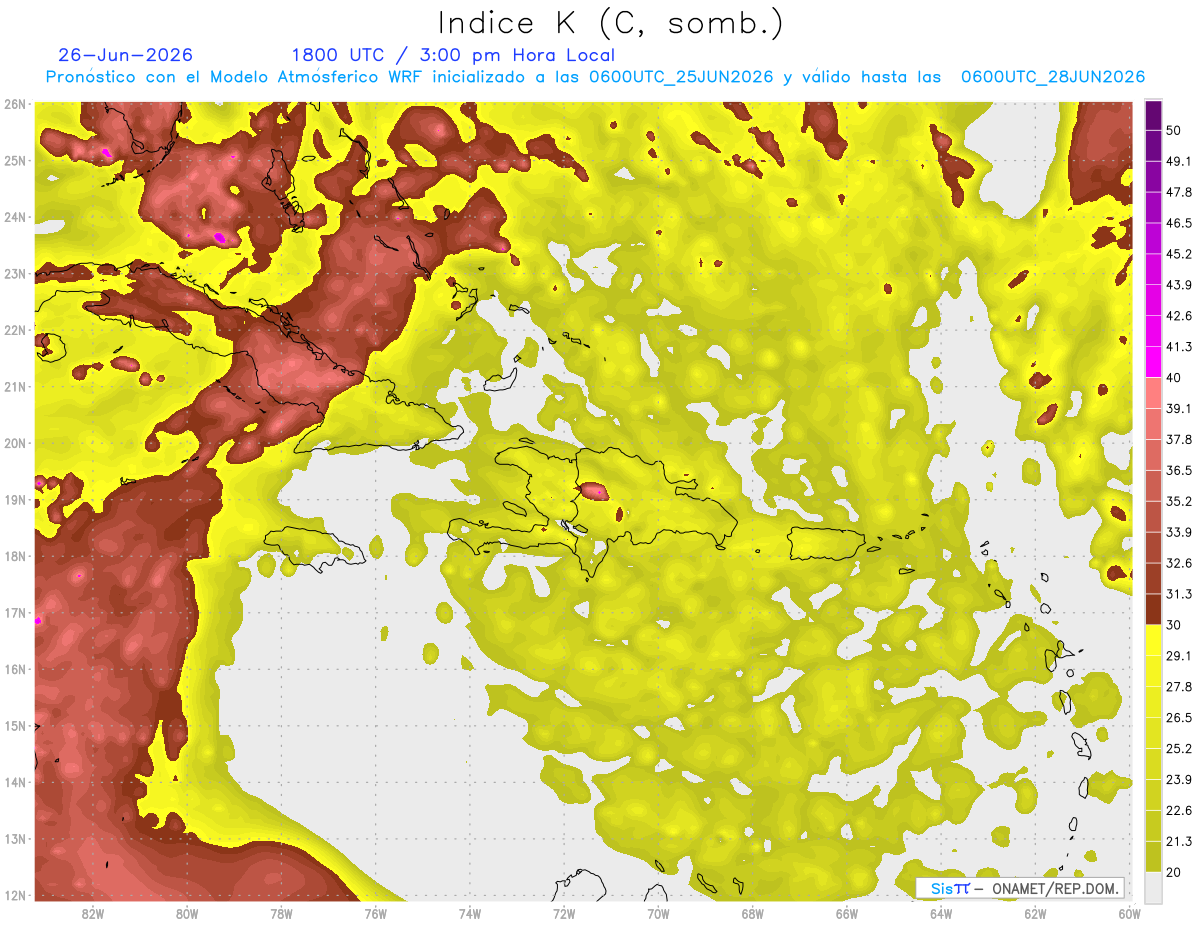This screenshot has height=927, width=1200.
Task: Click the "12N" latitude axis label
Action: tap(16, 895)
